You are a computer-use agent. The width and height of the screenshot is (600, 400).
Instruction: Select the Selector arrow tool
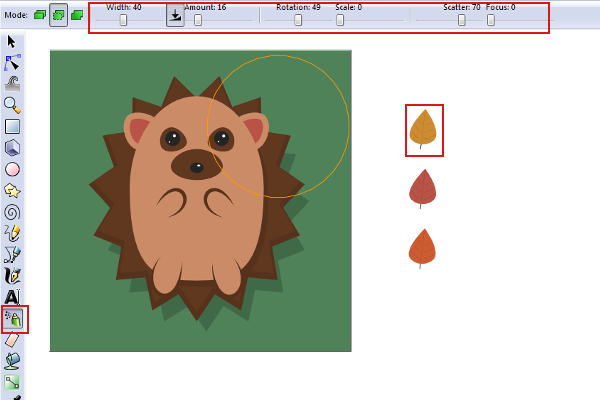click(x=13, y=42)
